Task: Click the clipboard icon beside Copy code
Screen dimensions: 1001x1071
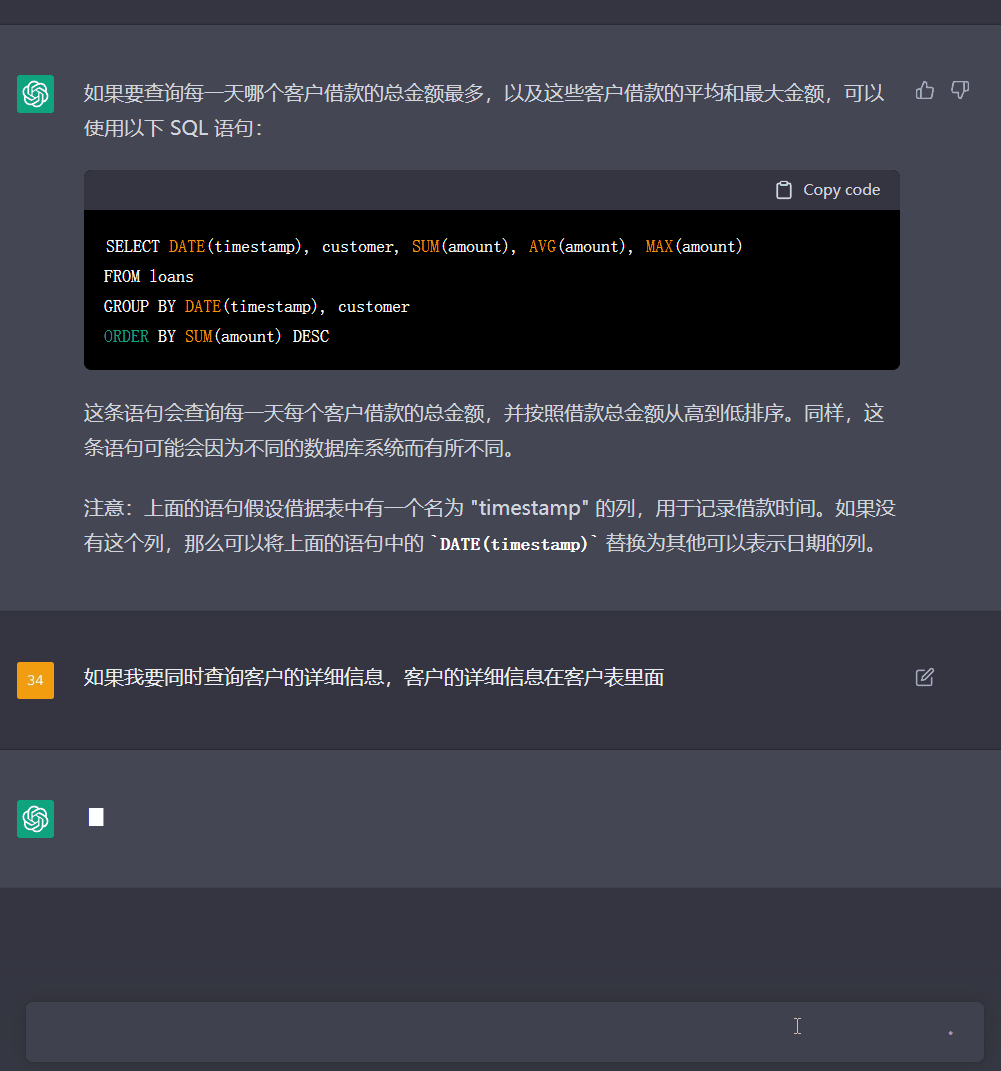Action: tap(784, 190)
